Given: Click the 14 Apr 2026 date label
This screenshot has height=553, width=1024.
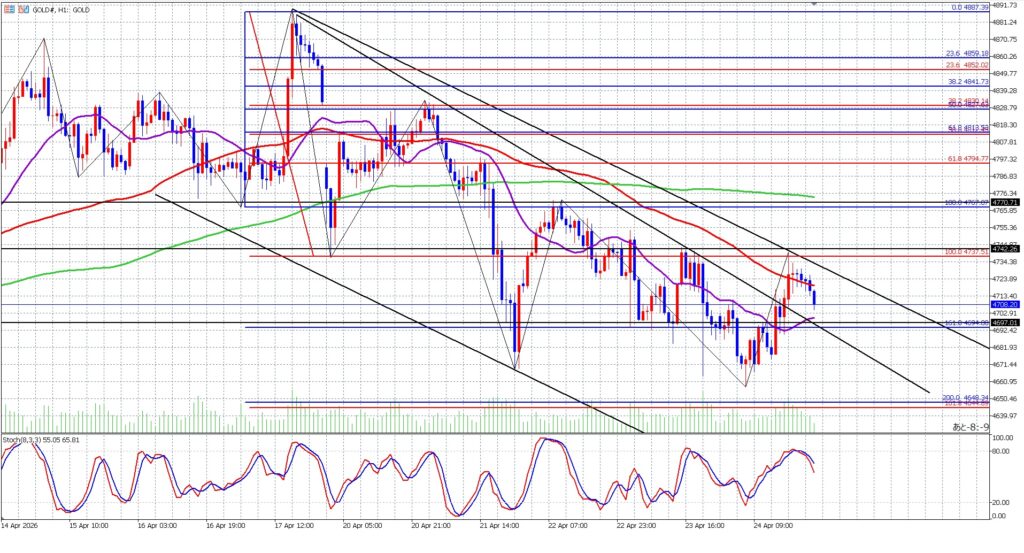Looking at the screenshot, I should pyautogui.click(x=21, y=525).
